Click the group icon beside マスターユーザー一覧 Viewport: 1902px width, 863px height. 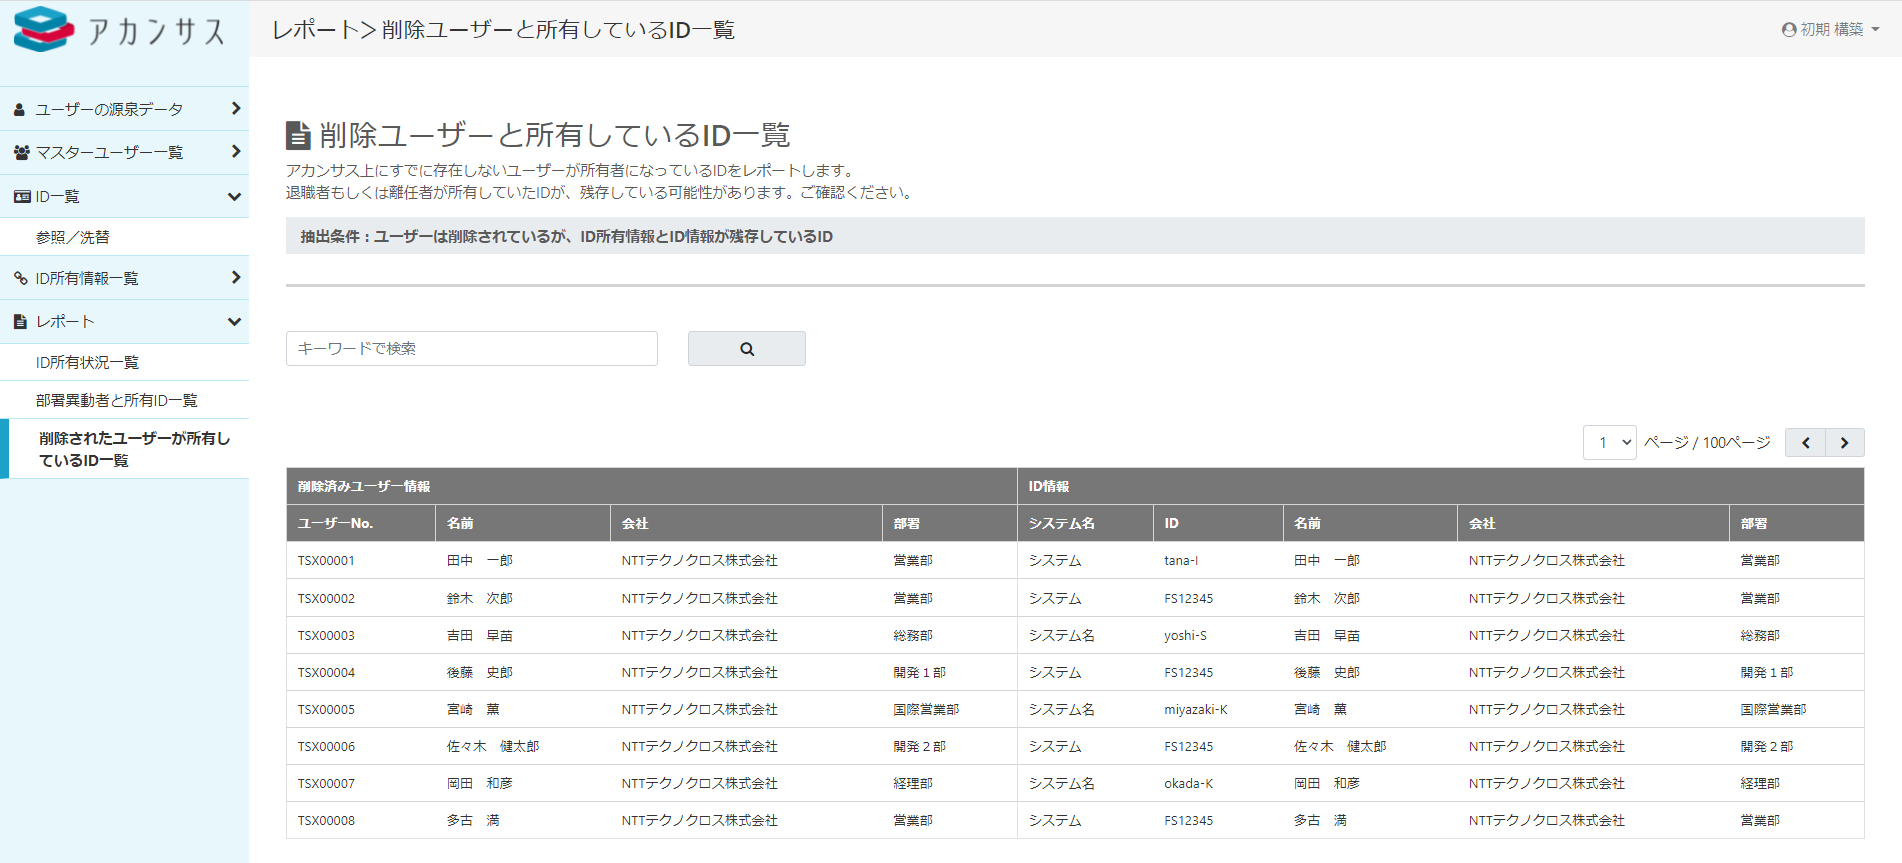point(22,152)
